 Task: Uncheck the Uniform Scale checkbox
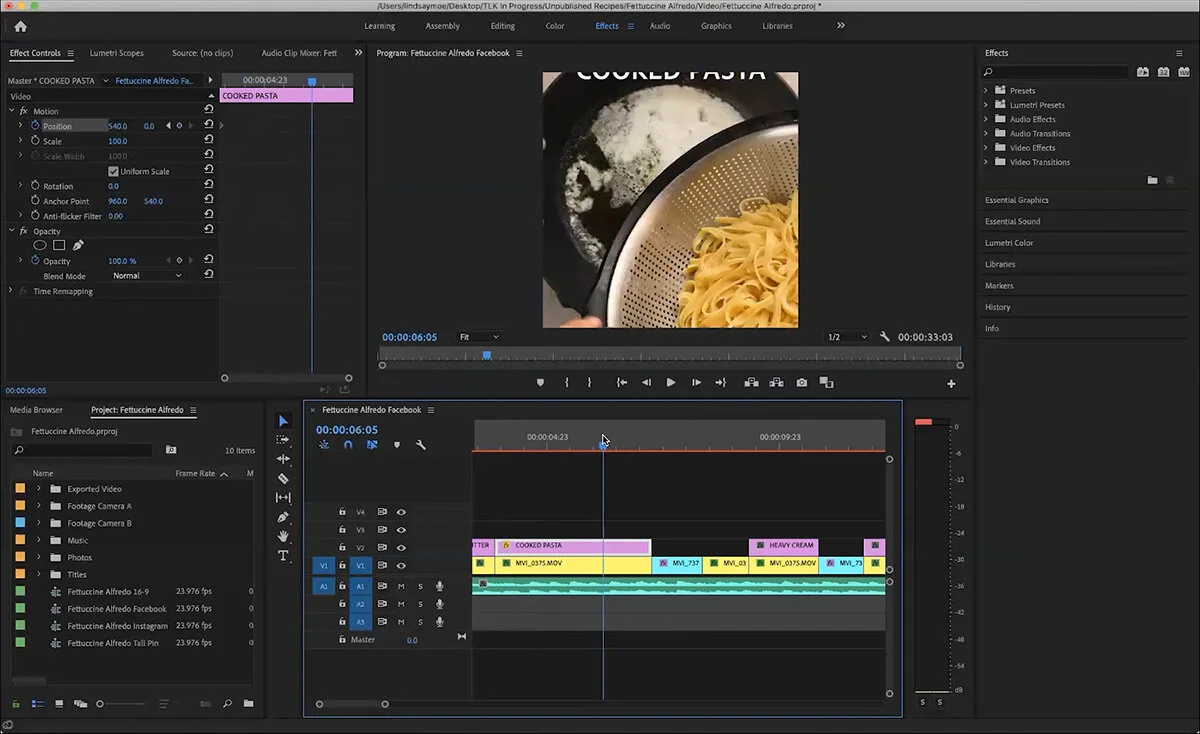tap(113, 172)
